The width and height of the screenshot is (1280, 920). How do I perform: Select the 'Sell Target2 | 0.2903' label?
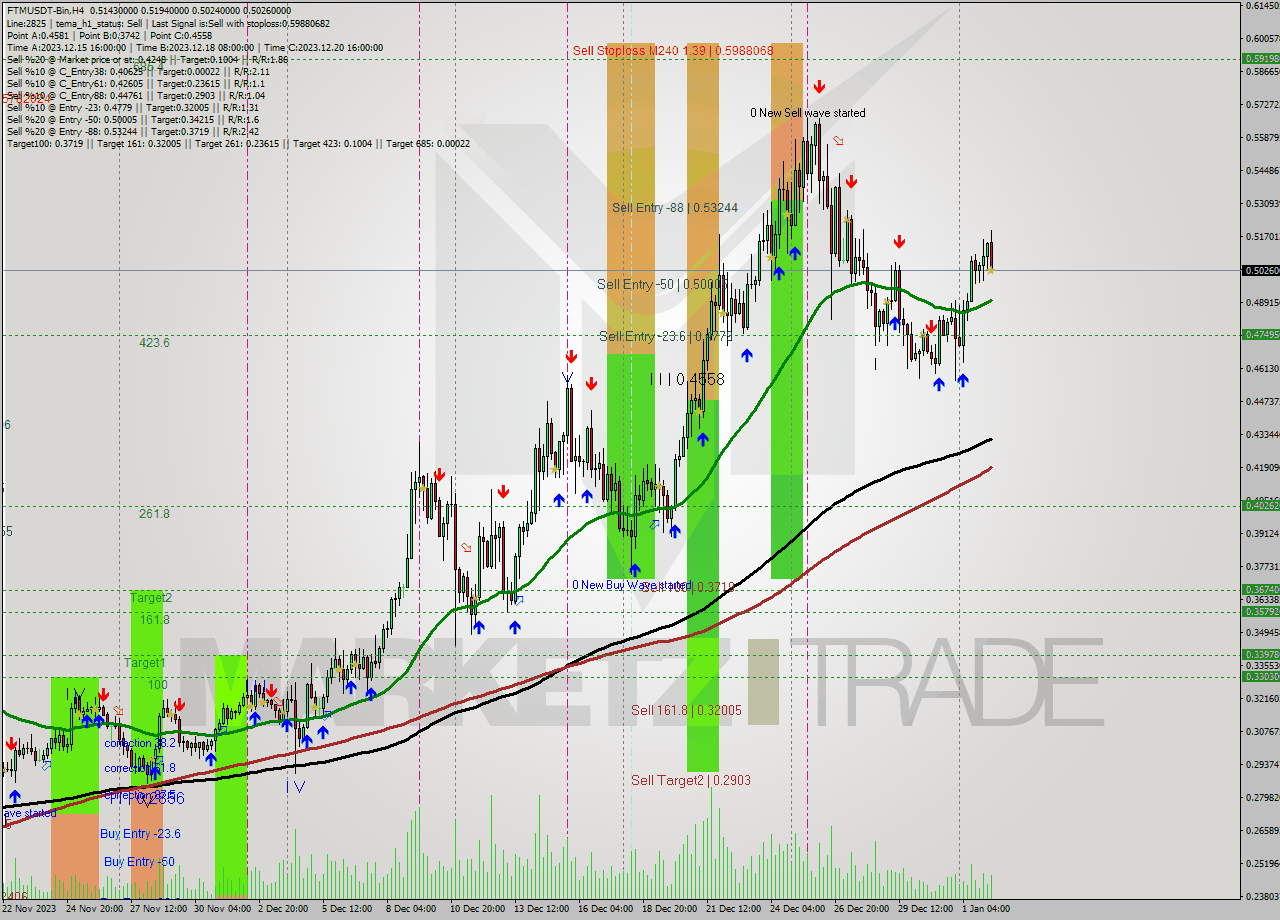tap(691, 780)
